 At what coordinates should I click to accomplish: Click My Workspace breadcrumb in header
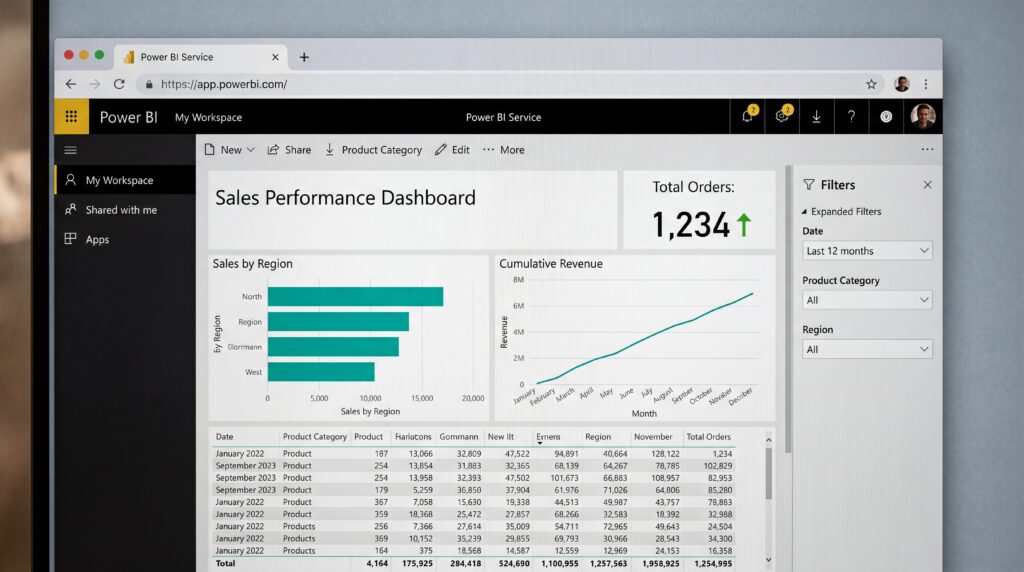click(x=208, y=118)
